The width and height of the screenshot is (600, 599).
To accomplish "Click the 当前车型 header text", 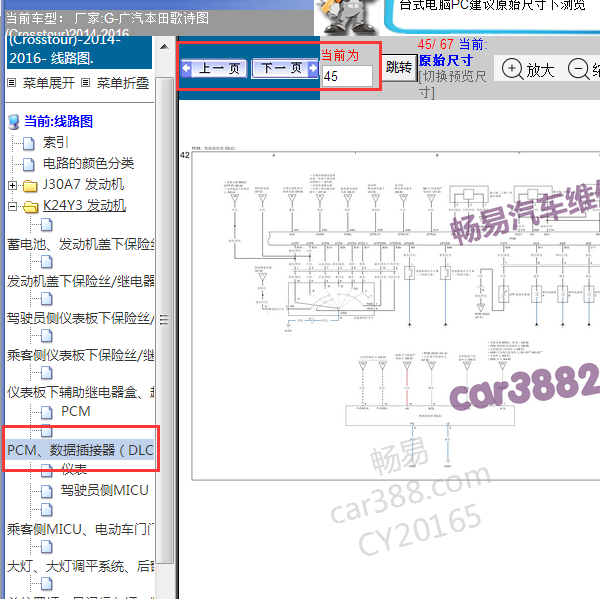I will tap(108, 18).
